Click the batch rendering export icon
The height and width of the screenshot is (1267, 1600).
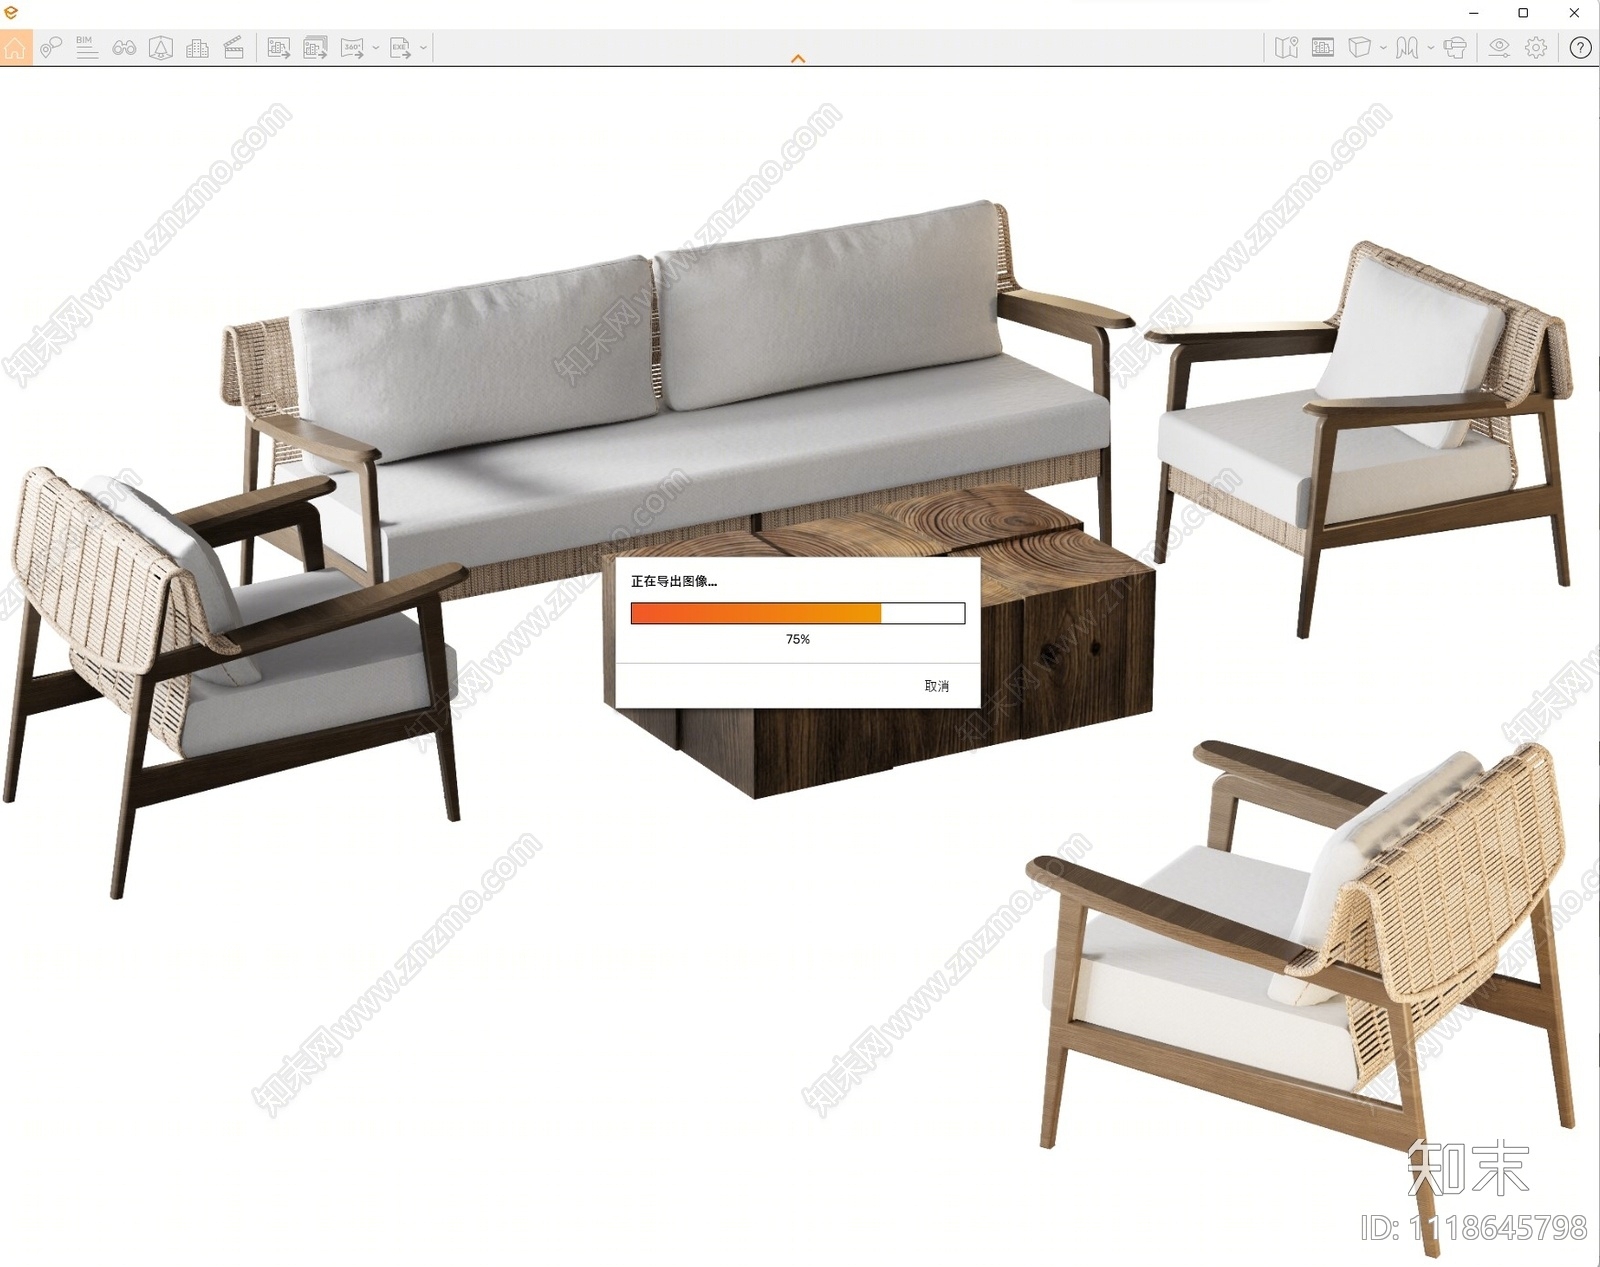coord(315,47)
